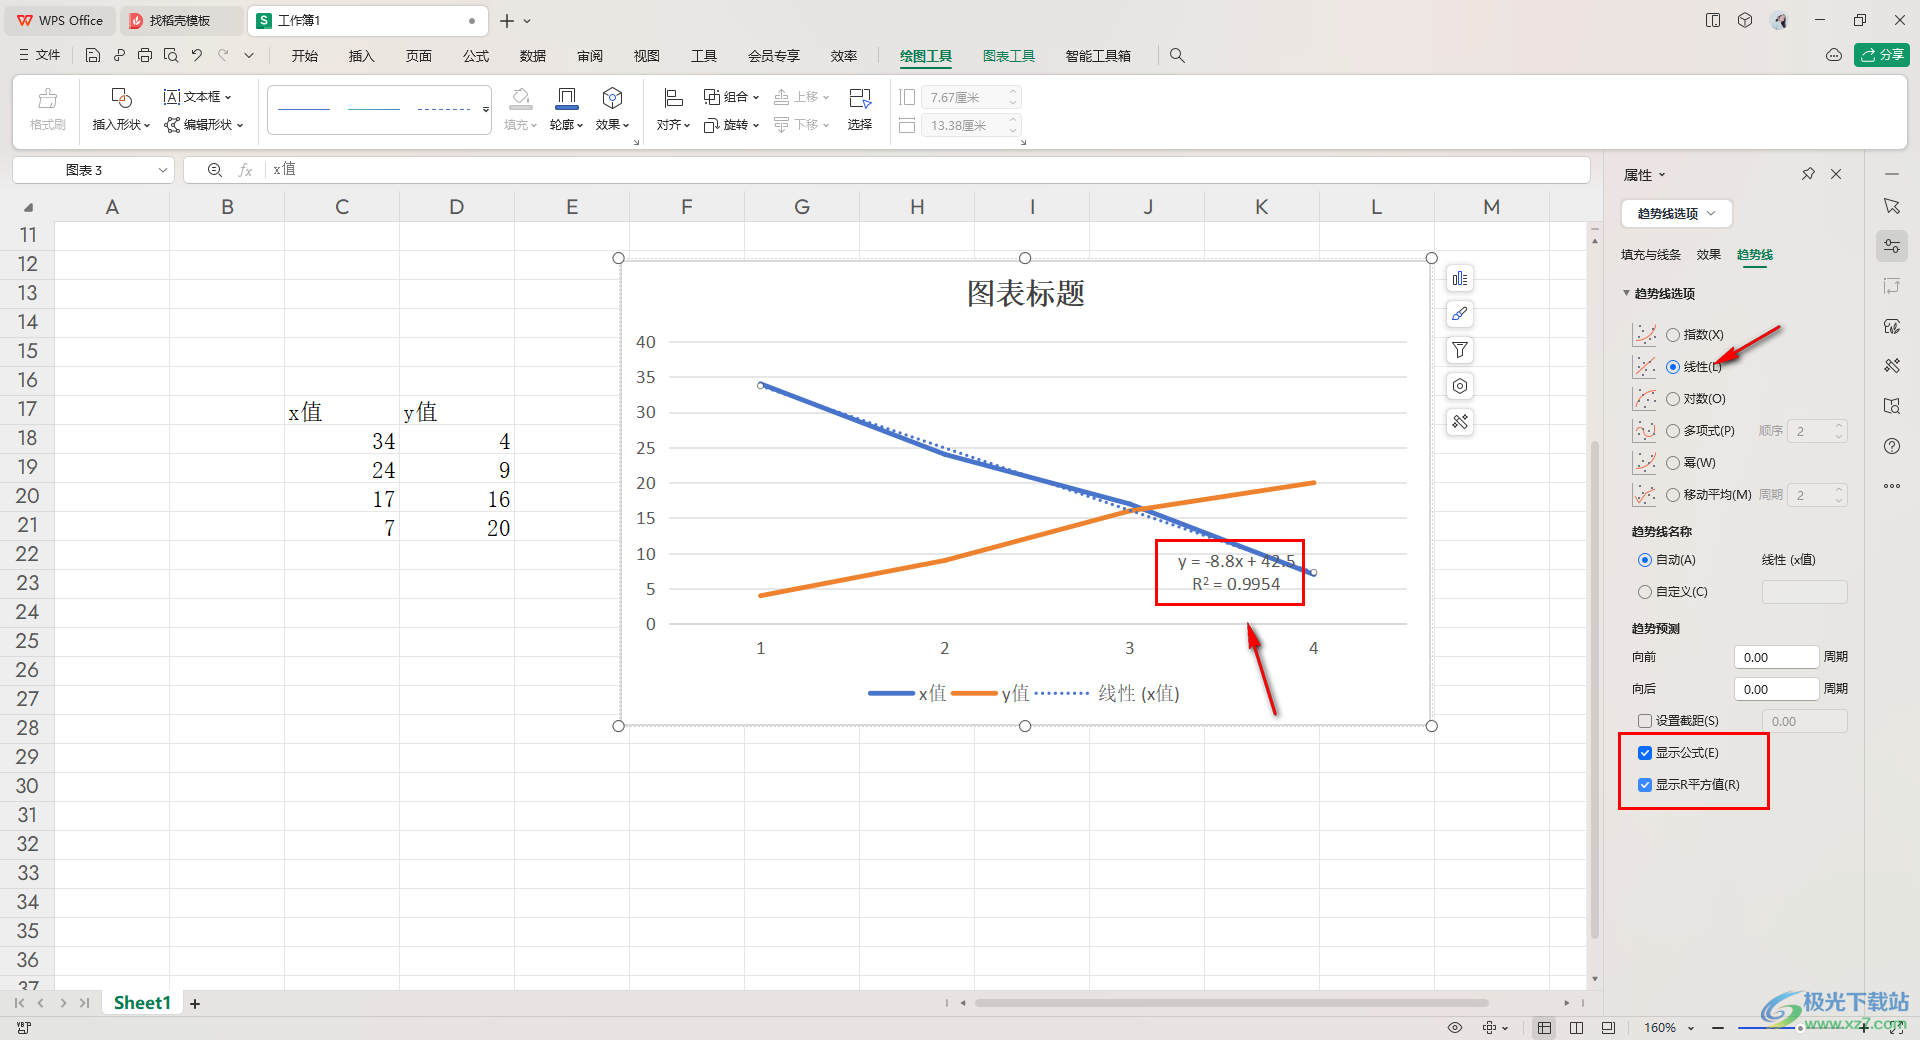Image resolution: width=1920 pixels, height=1040 pixels.
Task: Click the Backward forecast period field
Action: pos(1776,689)
